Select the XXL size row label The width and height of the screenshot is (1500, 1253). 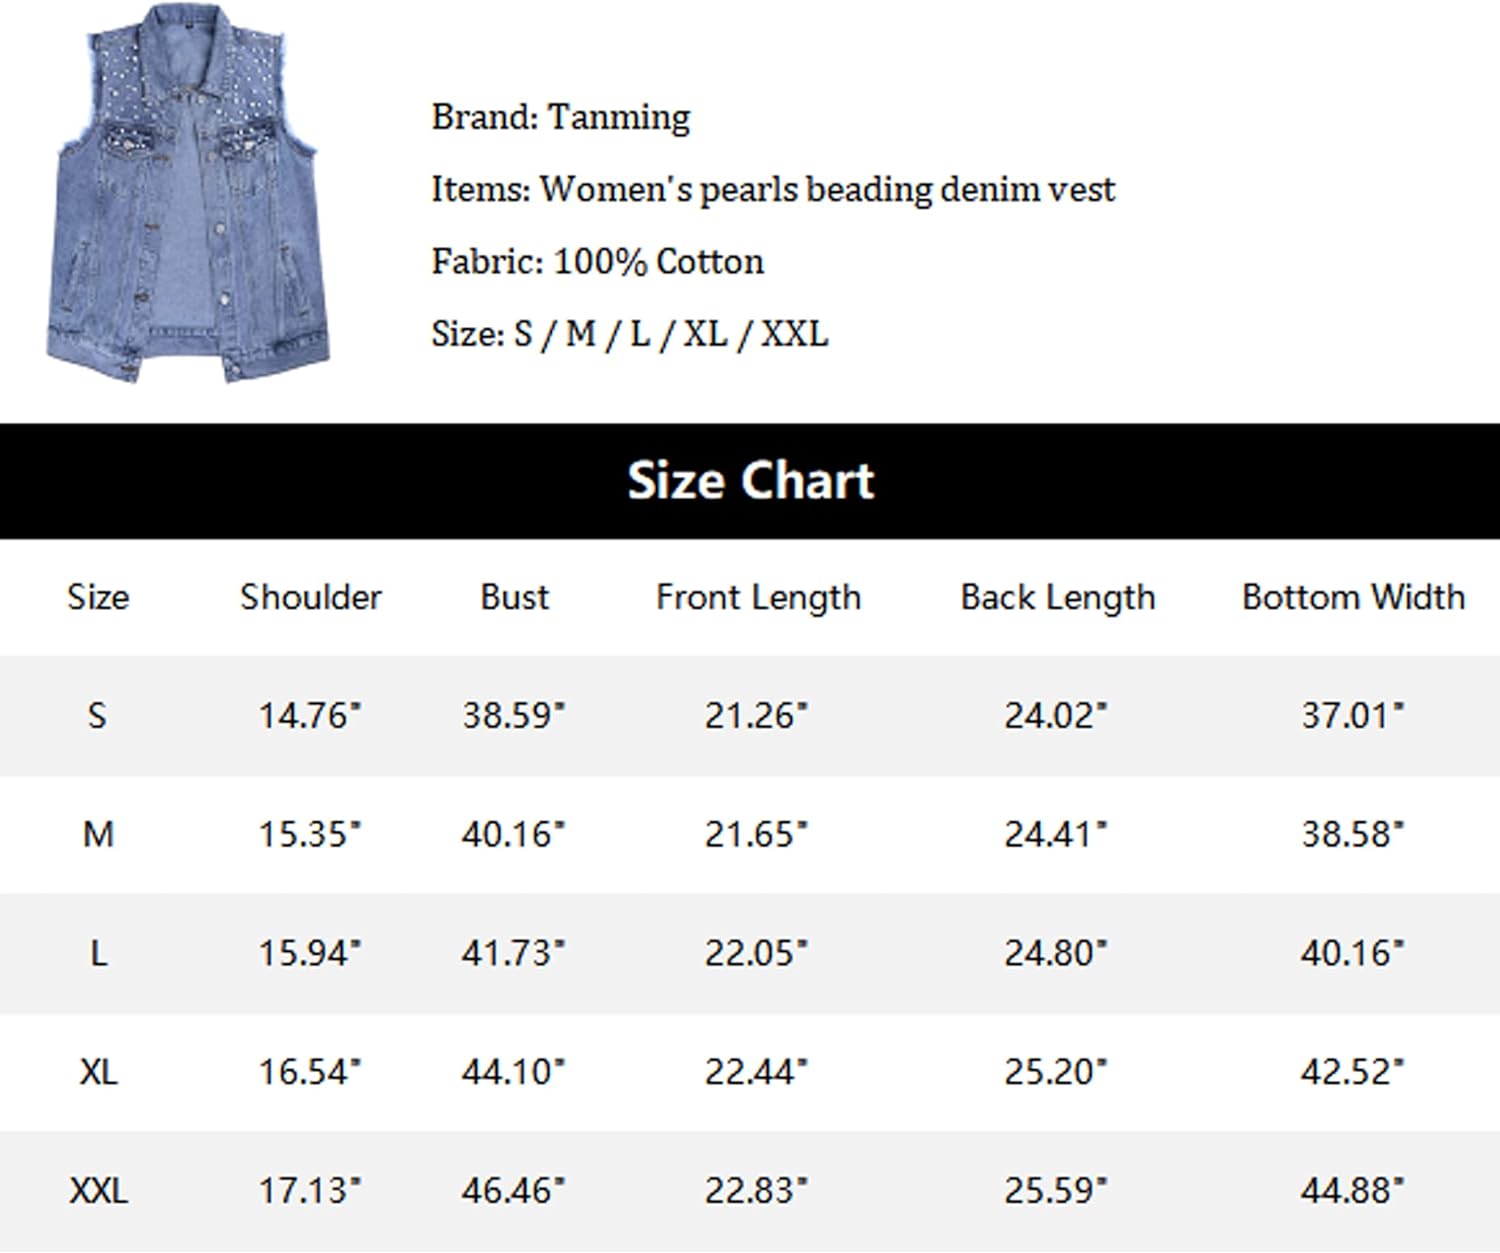[x=98, y=1192]
